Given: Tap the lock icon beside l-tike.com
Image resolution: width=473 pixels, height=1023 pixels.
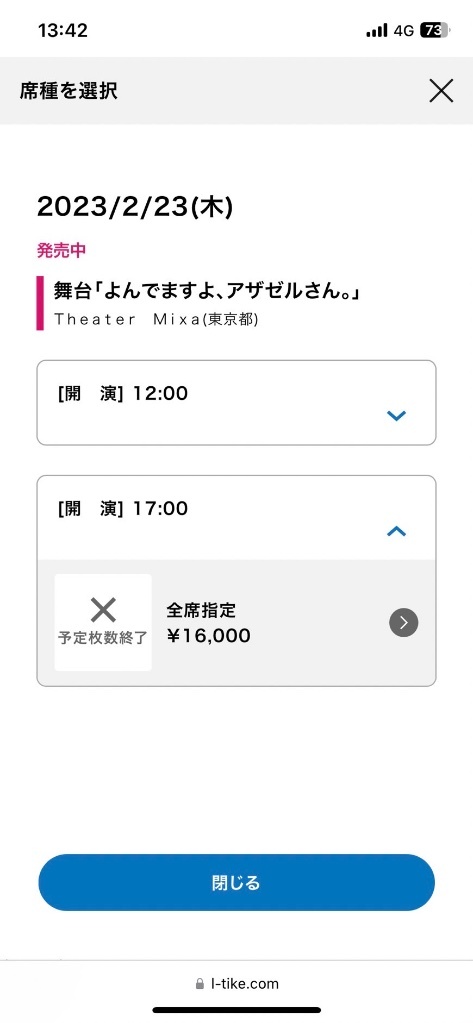Looking at the screenshot, I should pyautogui.click(x=200, y=984).
